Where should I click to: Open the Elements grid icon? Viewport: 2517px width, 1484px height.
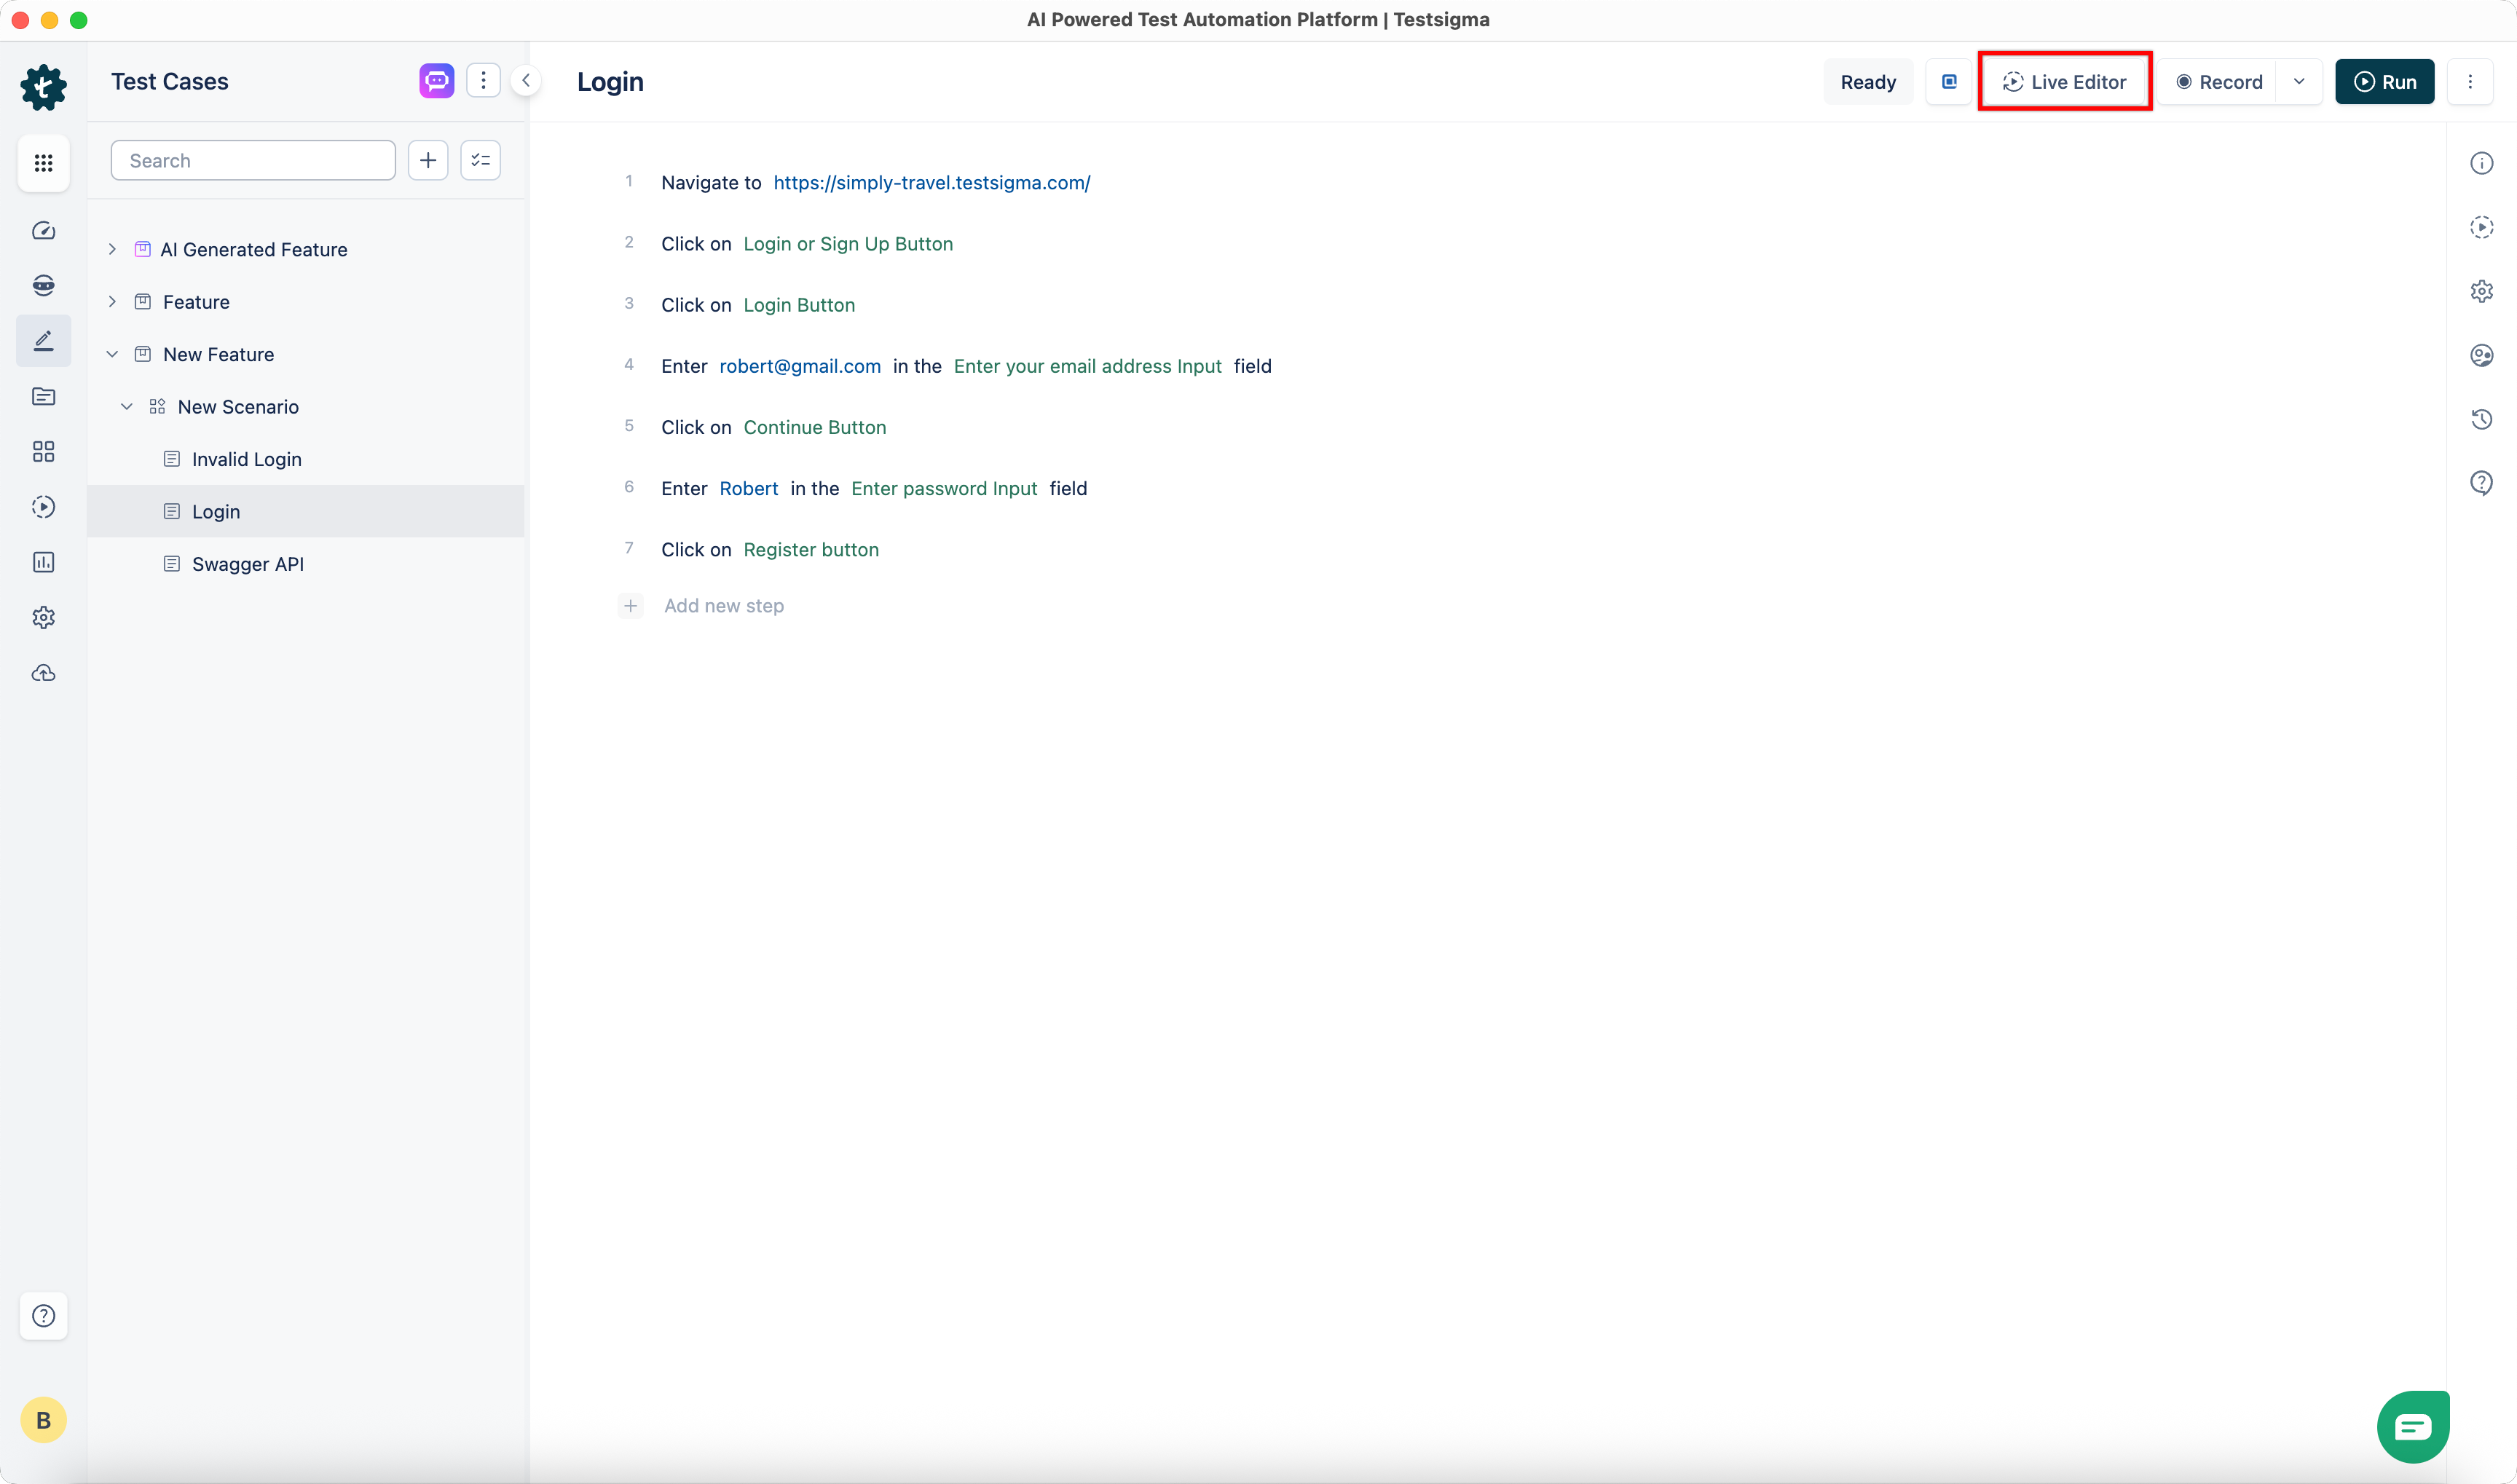point(43,451)
